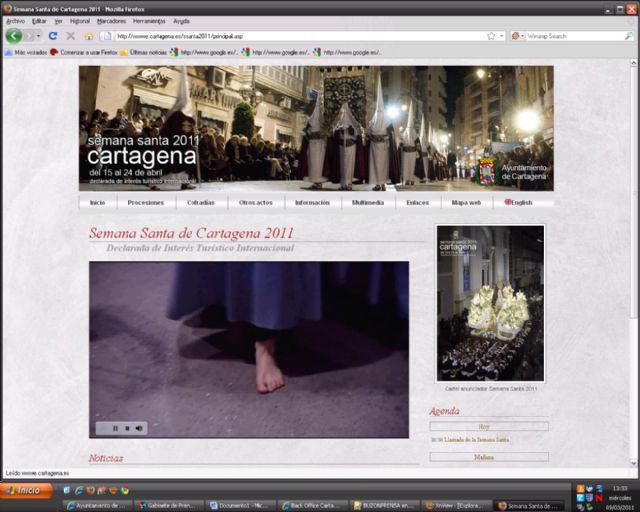The image size is (640, 512).
Task: Open the search engine selector dropdown
Action: pyautogui.click(x=523, y=36)
